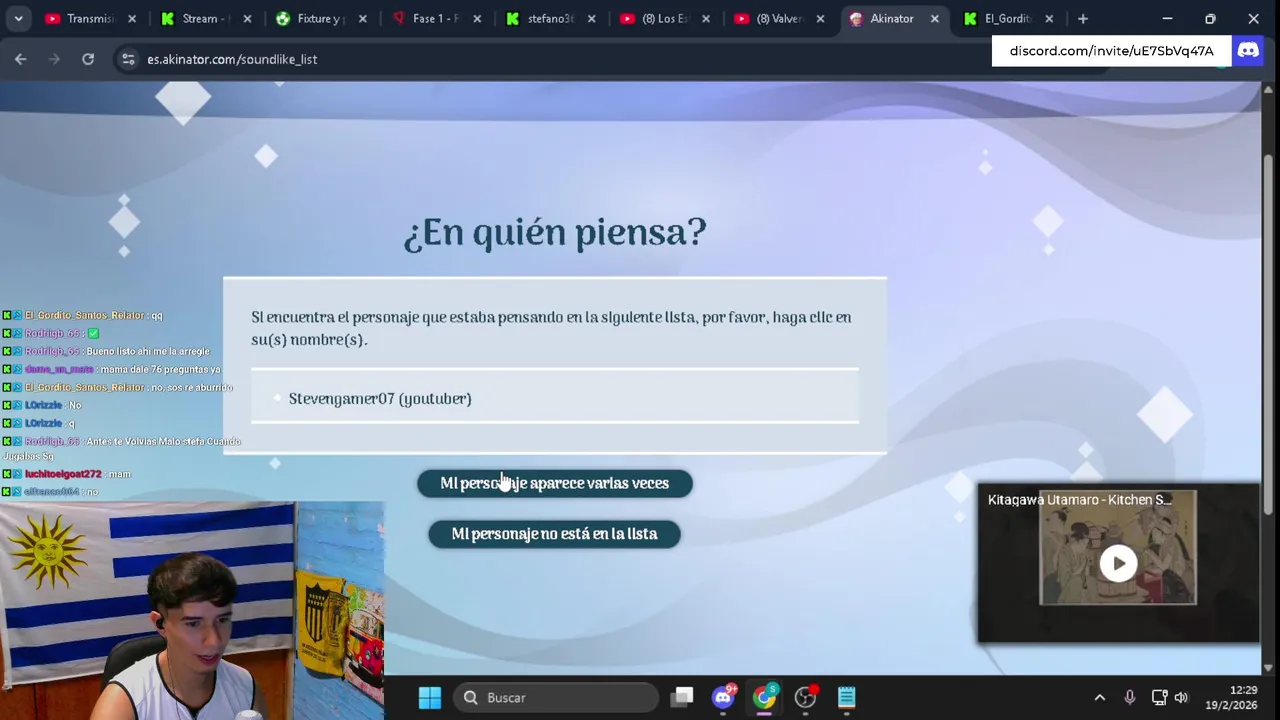Go back to previous page
The width and height of the screenshot is (1280, 720).
pos(21,59)
